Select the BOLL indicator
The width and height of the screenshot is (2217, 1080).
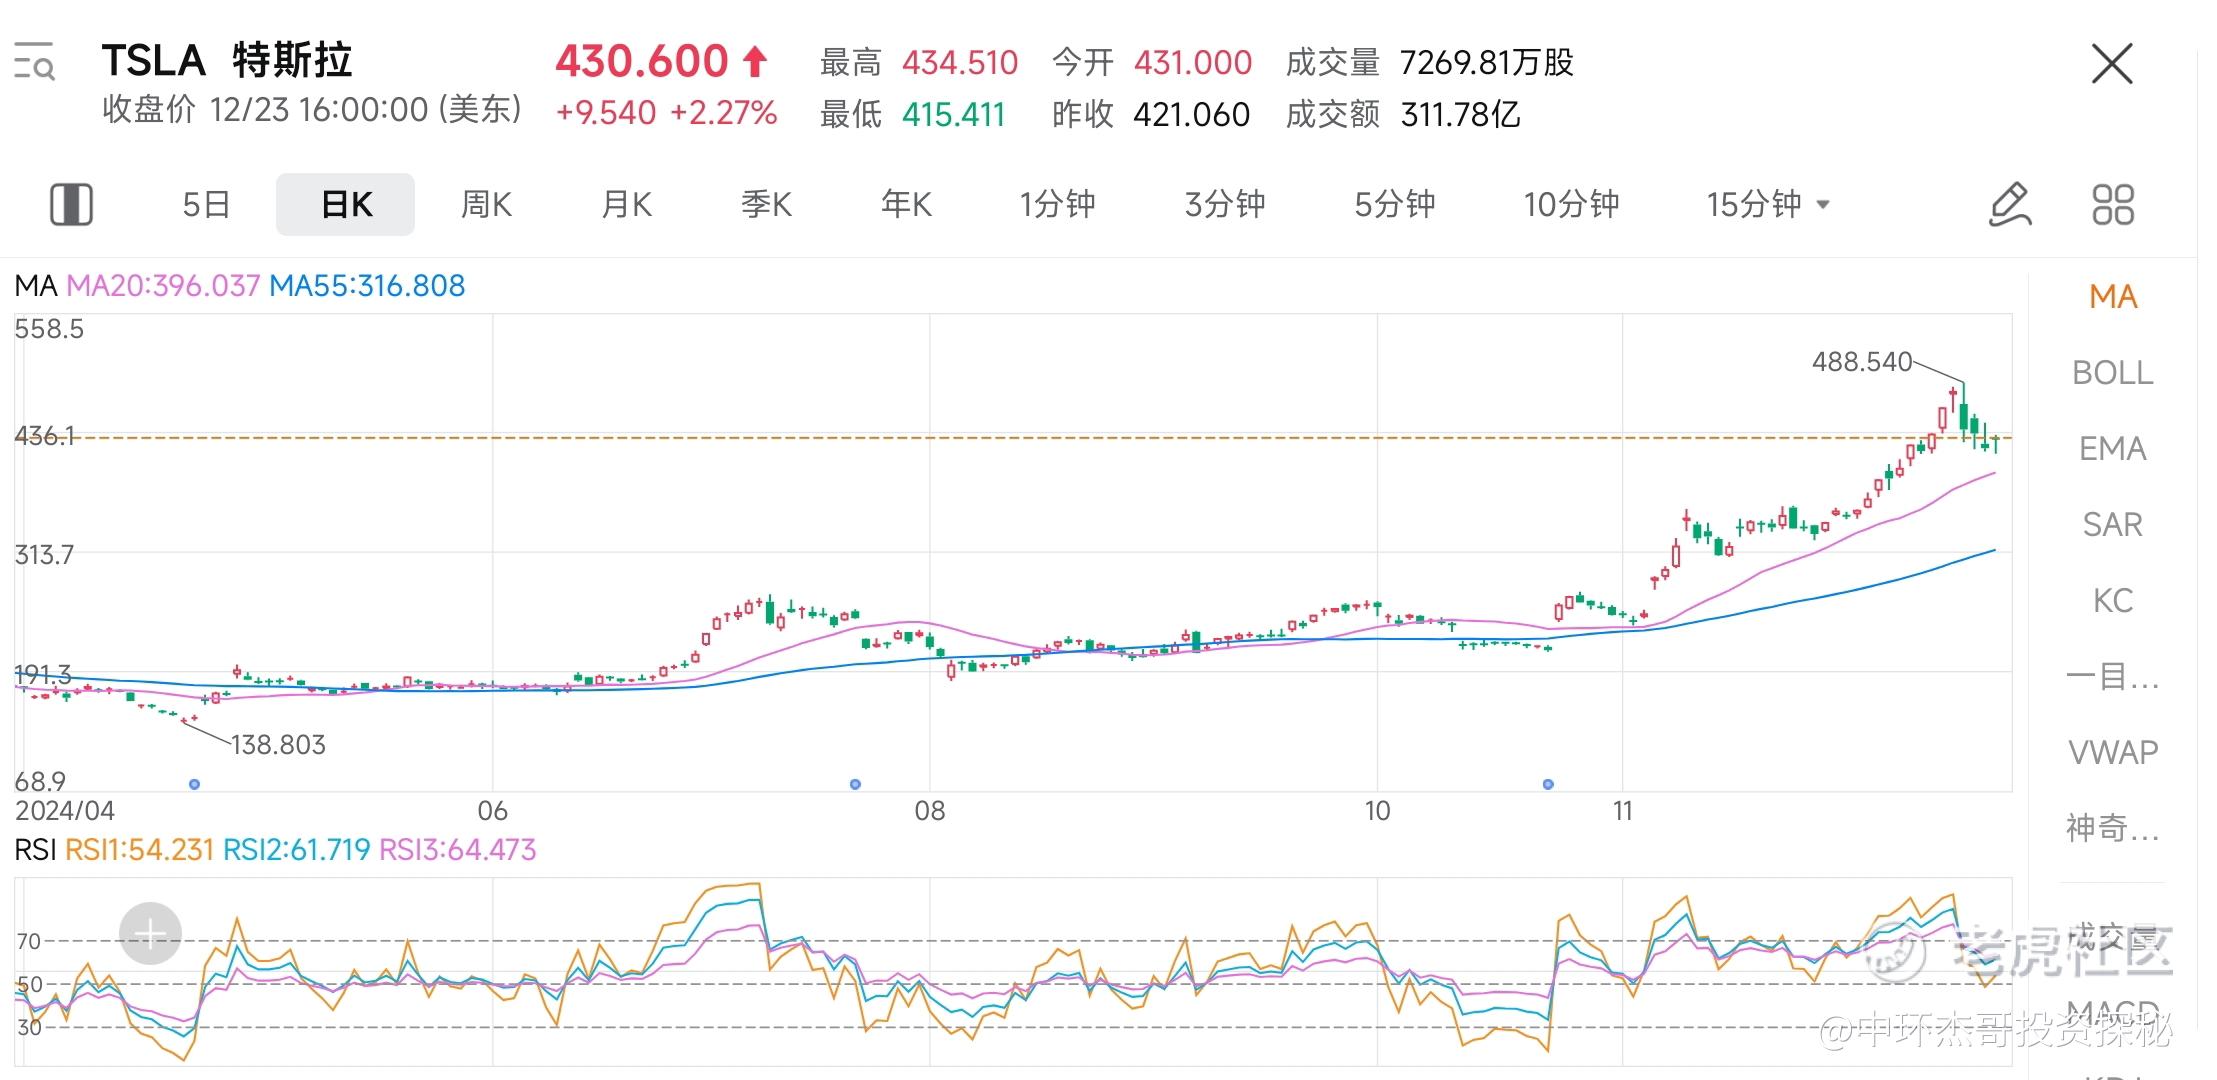tap(2112, 372)
